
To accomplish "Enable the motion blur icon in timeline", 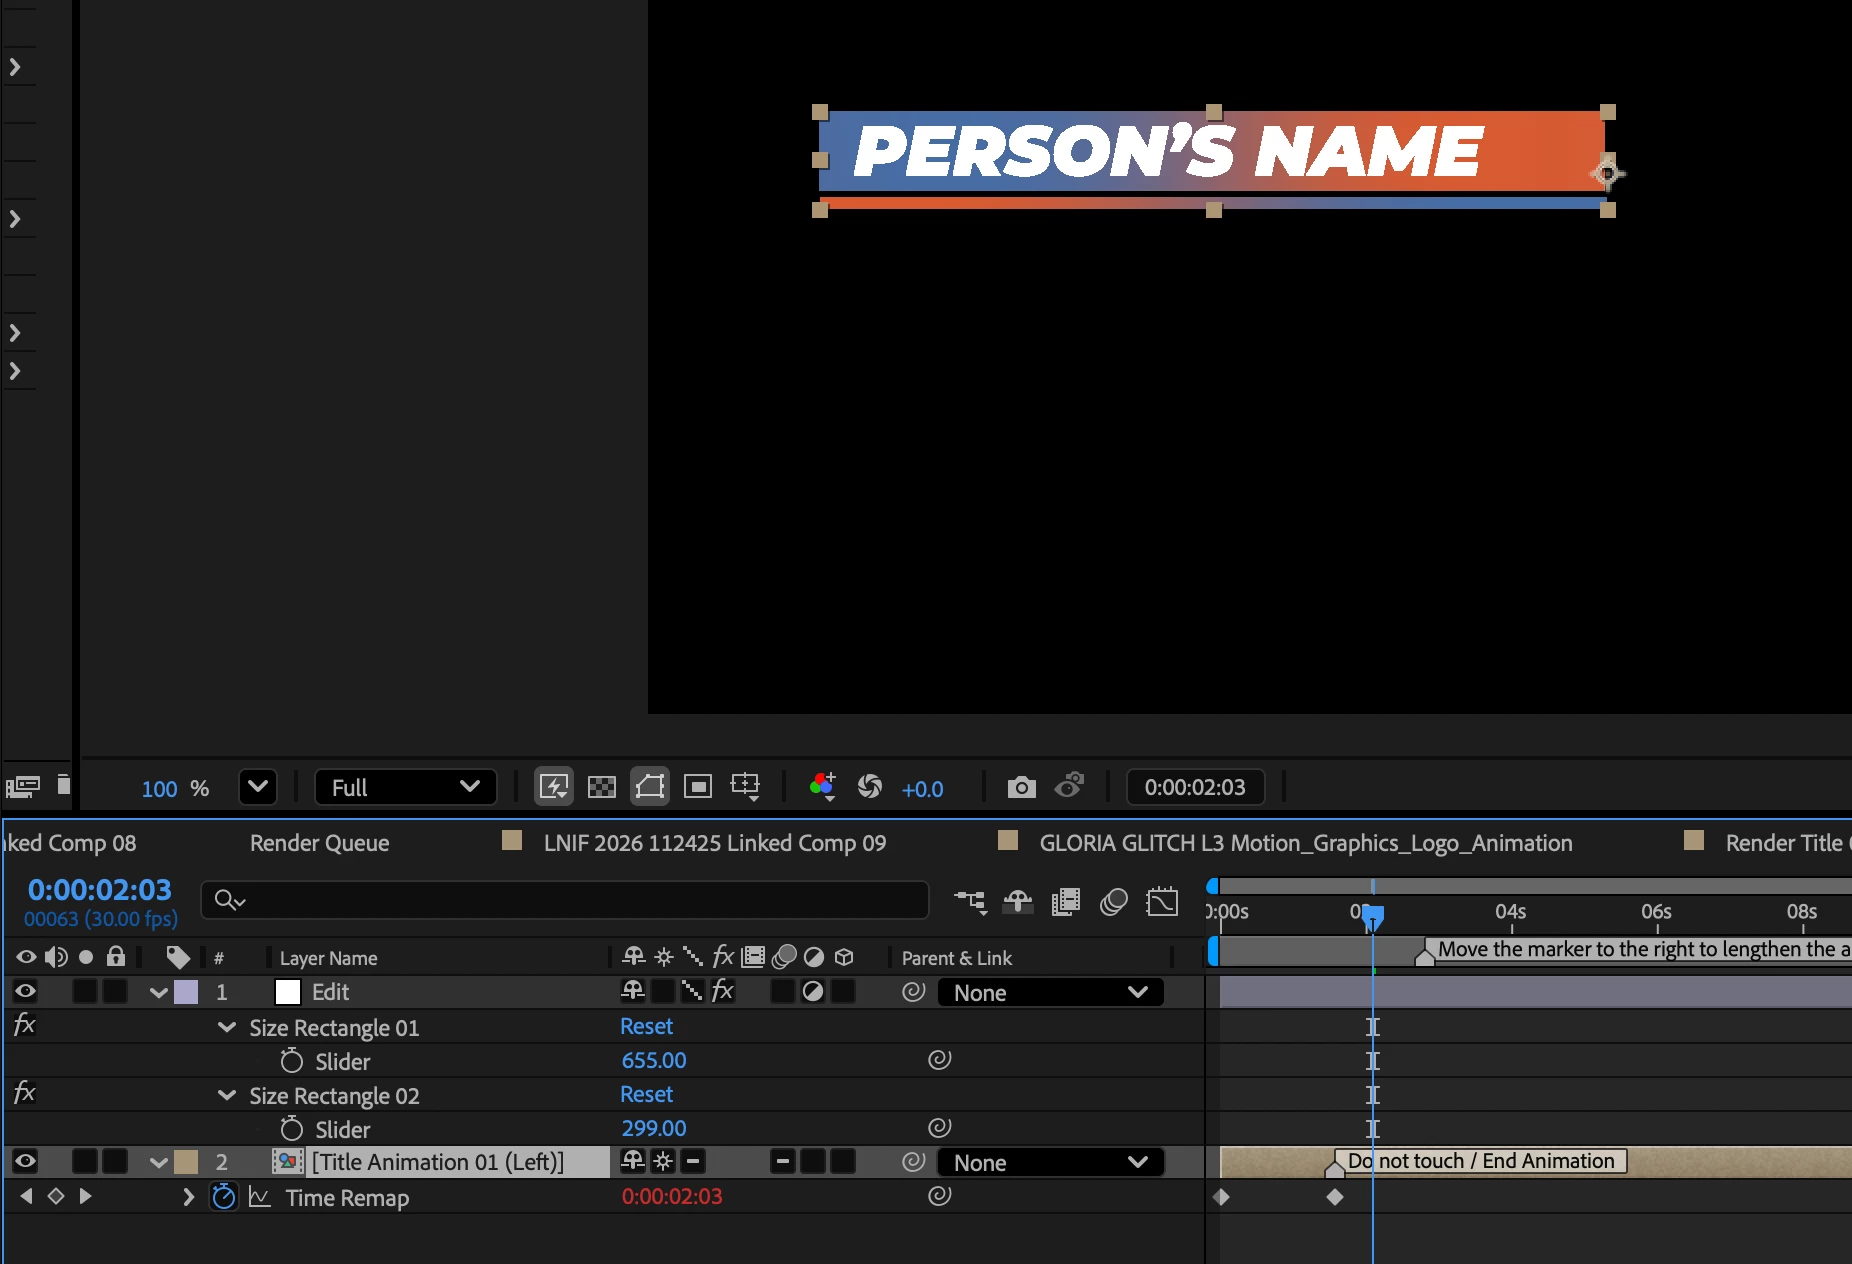I will pos(1114,902).
